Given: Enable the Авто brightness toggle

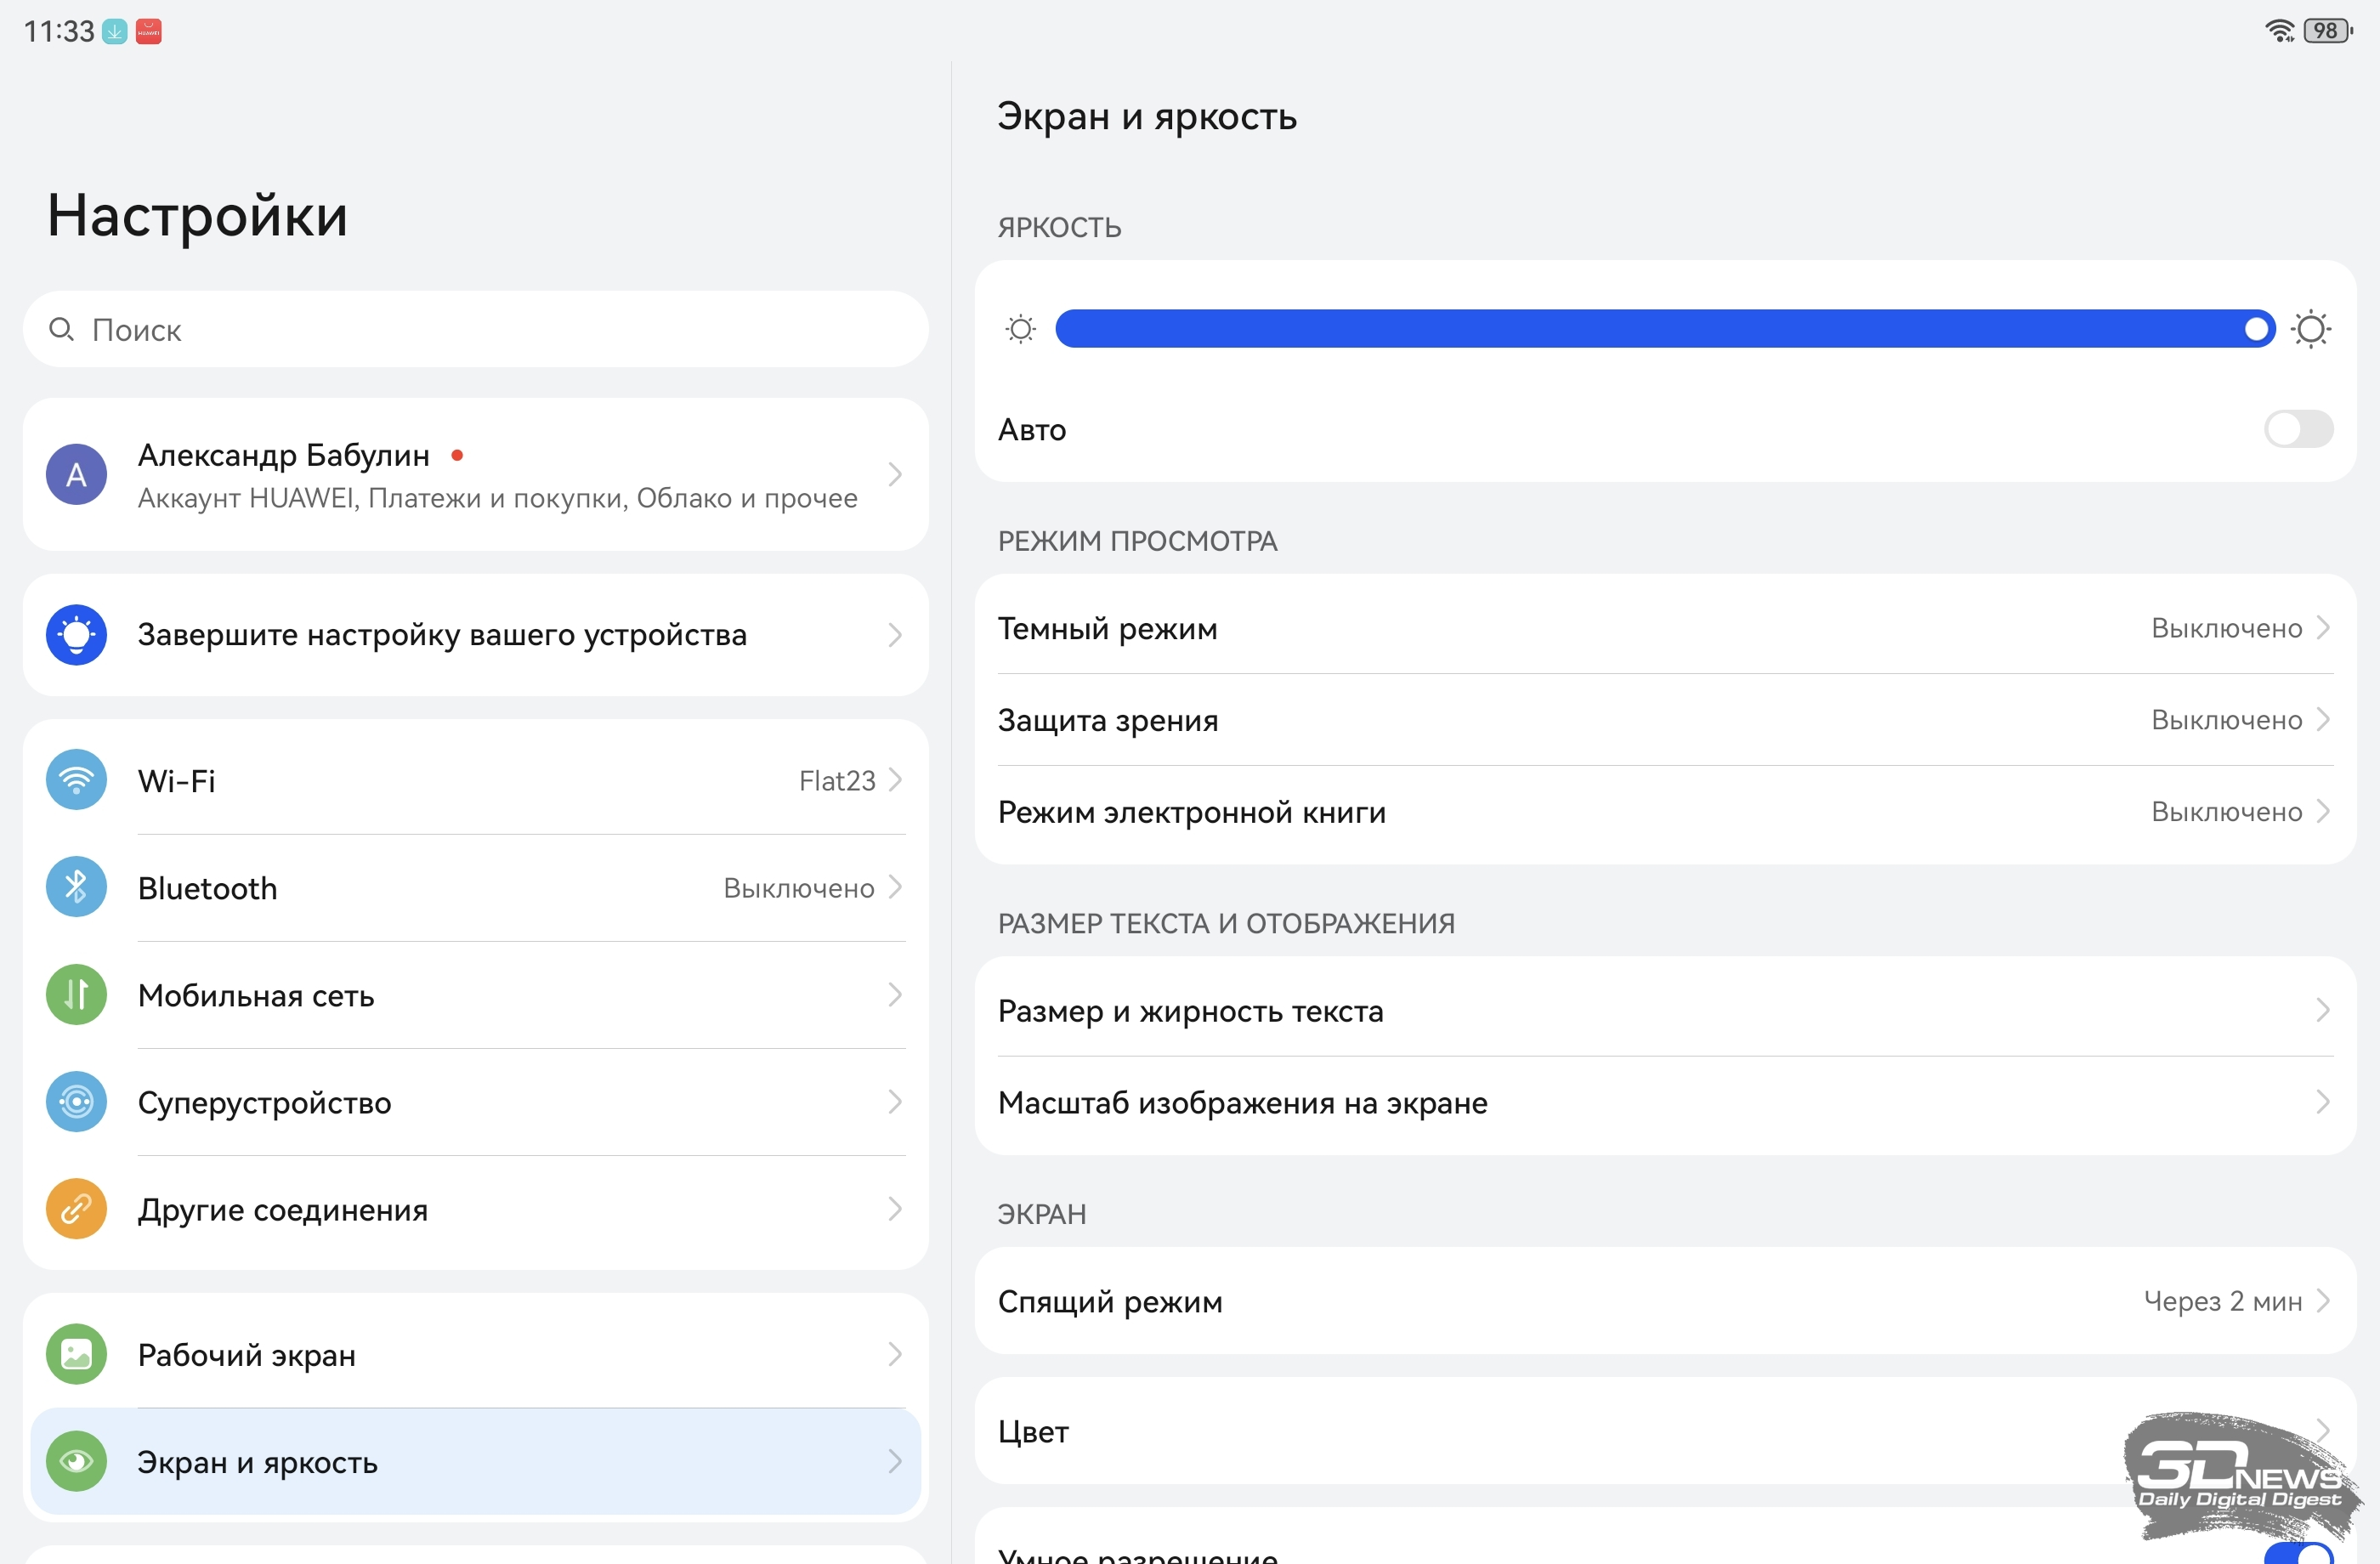Looking at the screenshot, I should click(x=2298, y=430).
